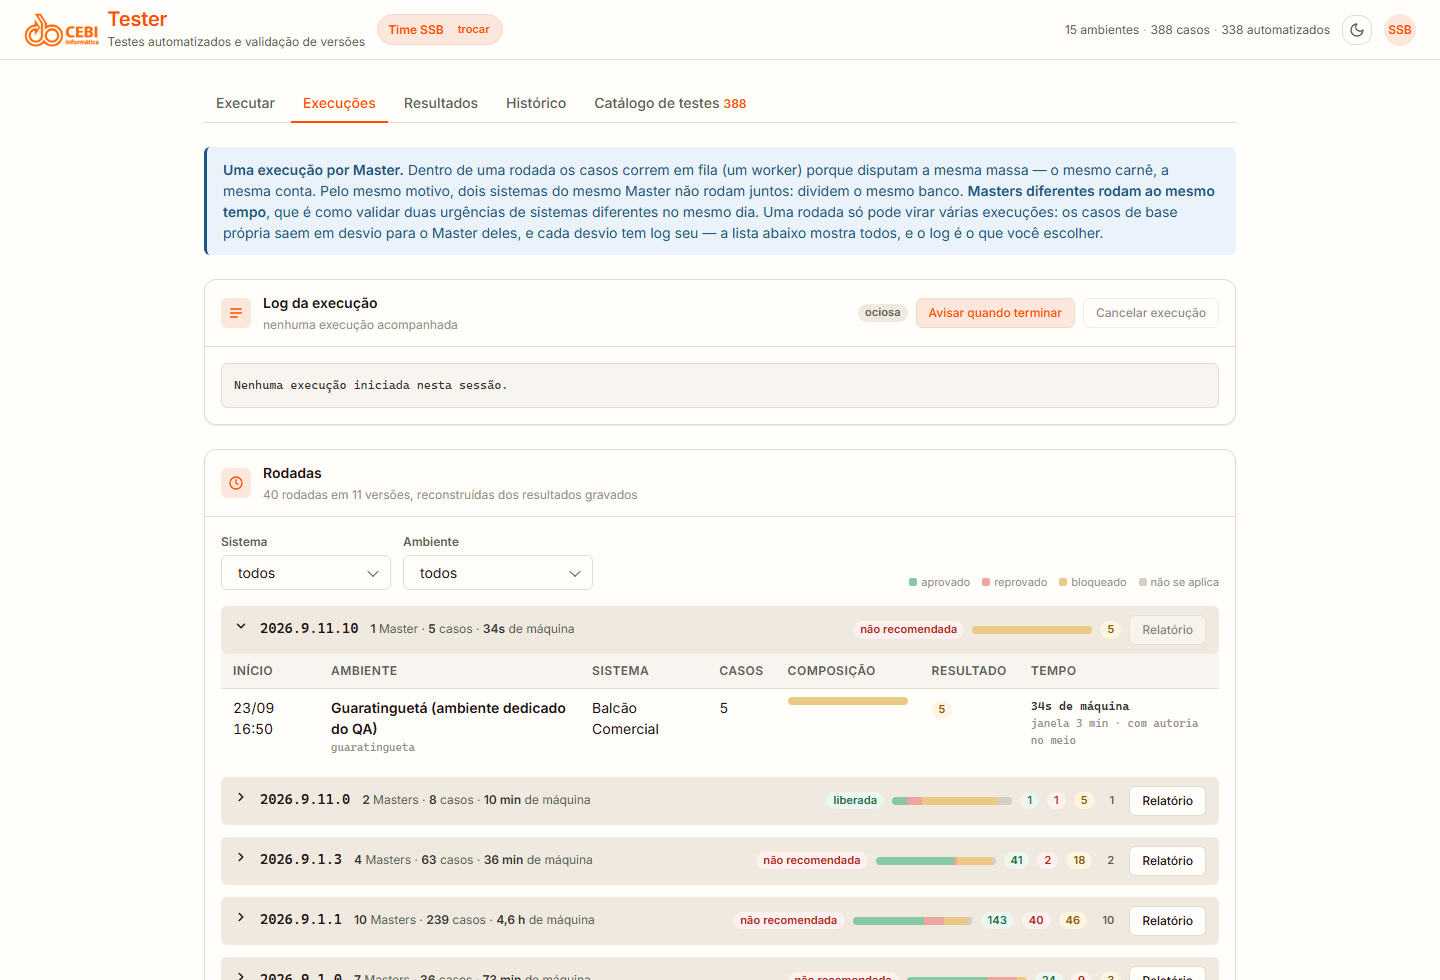Open the Histórico tab
The width and height of the screenshot is (1440, 980).
[x=536, y=103]
